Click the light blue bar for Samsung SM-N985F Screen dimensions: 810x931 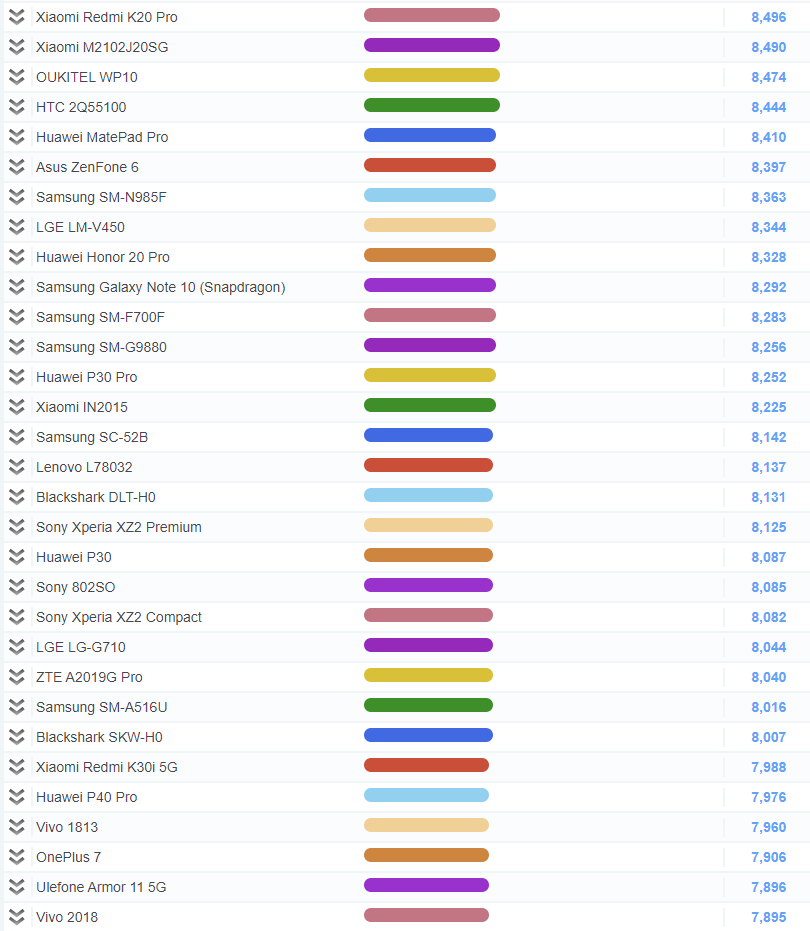(430, 195)
